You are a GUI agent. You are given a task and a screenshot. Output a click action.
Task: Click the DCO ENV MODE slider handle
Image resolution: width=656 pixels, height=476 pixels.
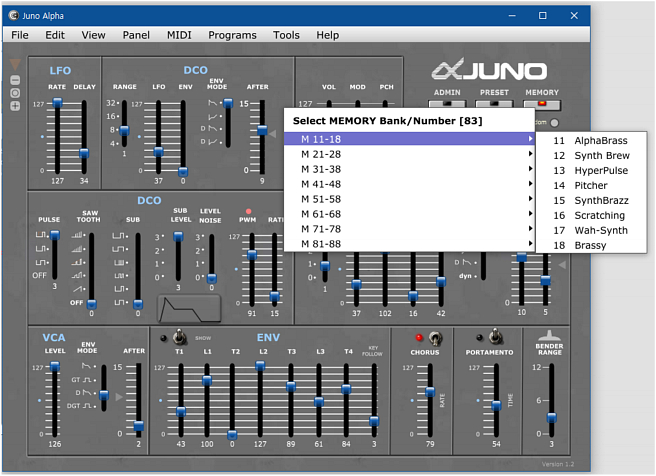click(x=228, y=103)
